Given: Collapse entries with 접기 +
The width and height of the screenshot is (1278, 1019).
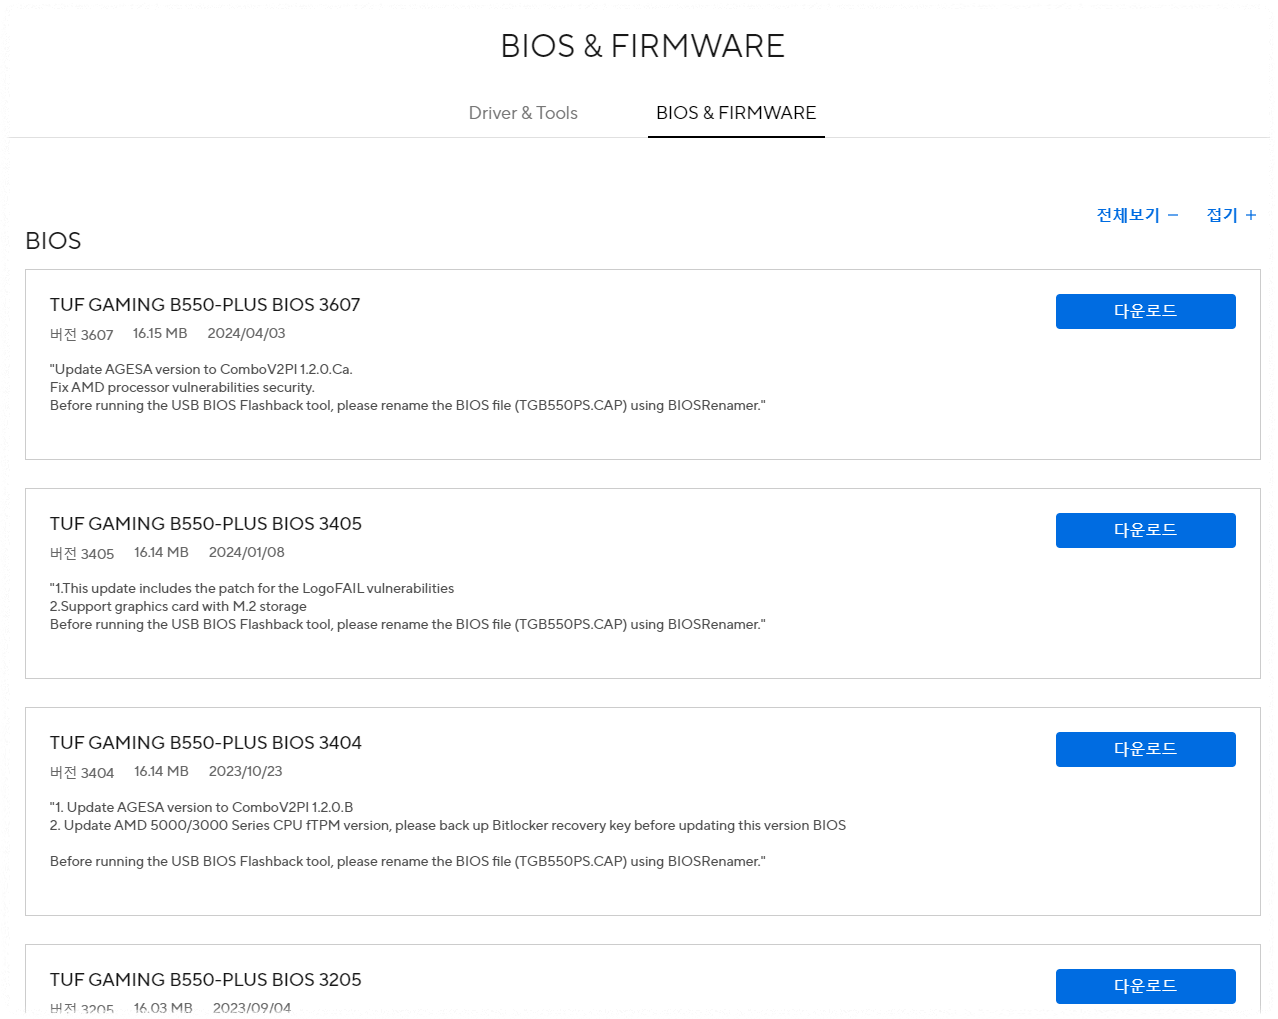Looking at the screenshot, I should 1231,215.
